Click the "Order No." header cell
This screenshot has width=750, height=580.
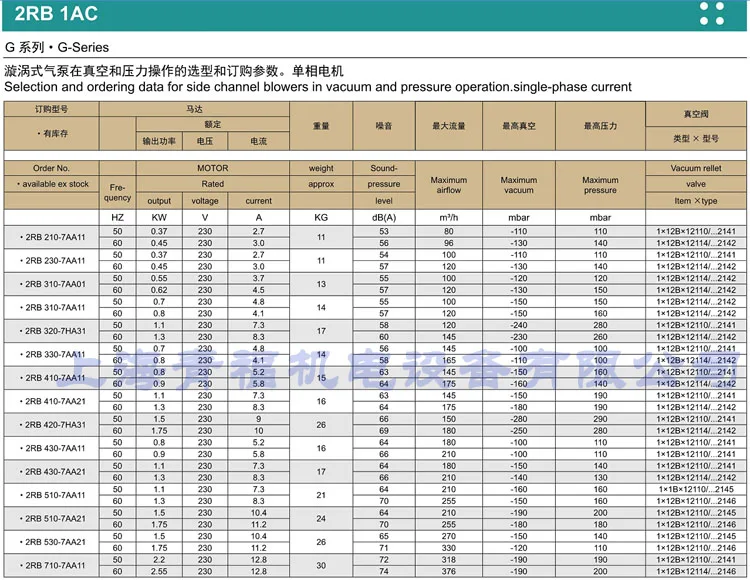coord(51,168)
